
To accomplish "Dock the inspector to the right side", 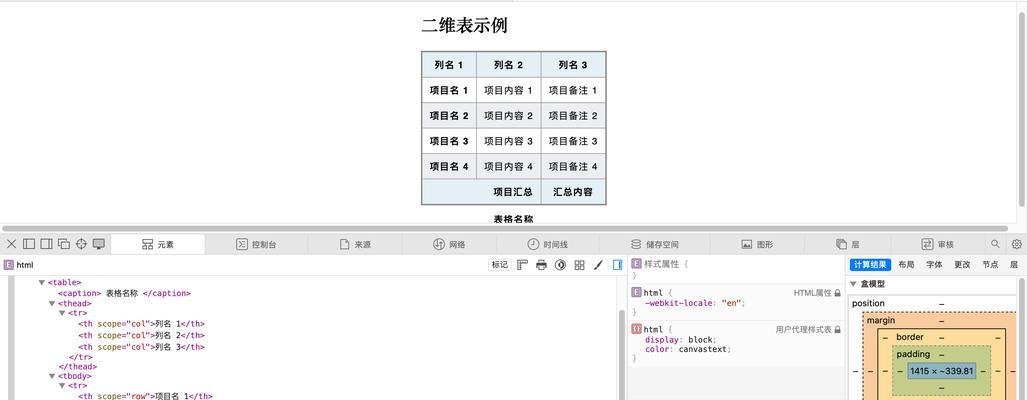I will [x=47, y=244].
